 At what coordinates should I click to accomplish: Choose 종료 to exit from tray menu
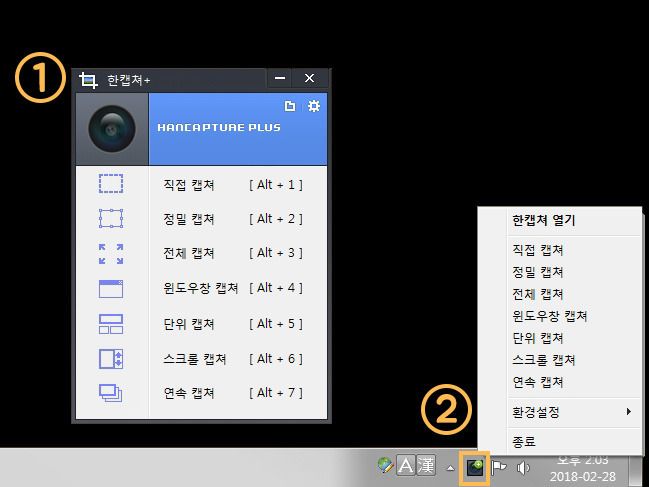(524, 442)
